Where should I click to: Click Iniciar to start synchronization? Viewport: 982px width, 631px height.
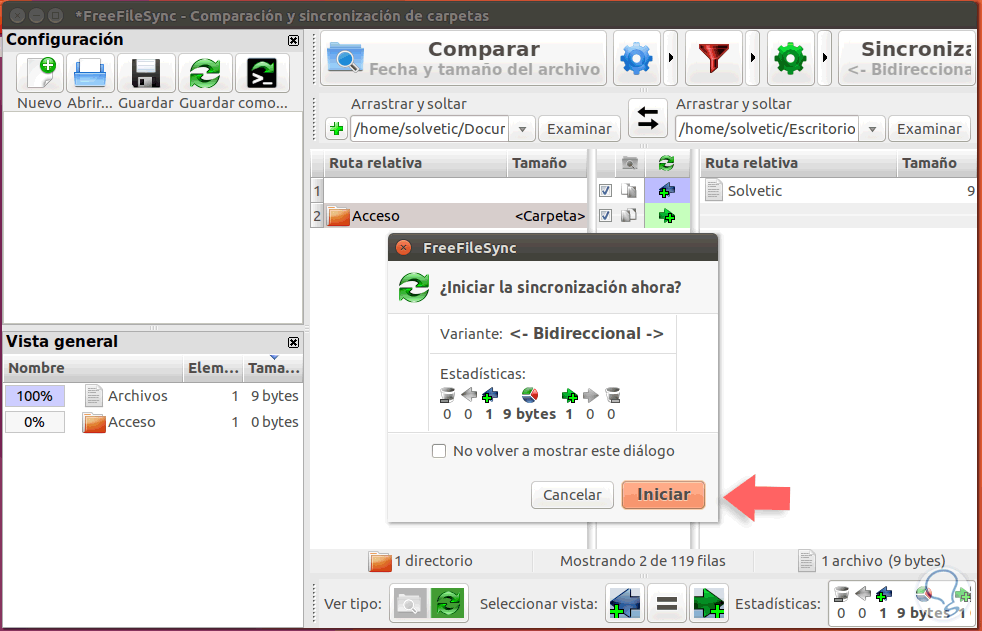pyautogui.click(x=663, y=495)
